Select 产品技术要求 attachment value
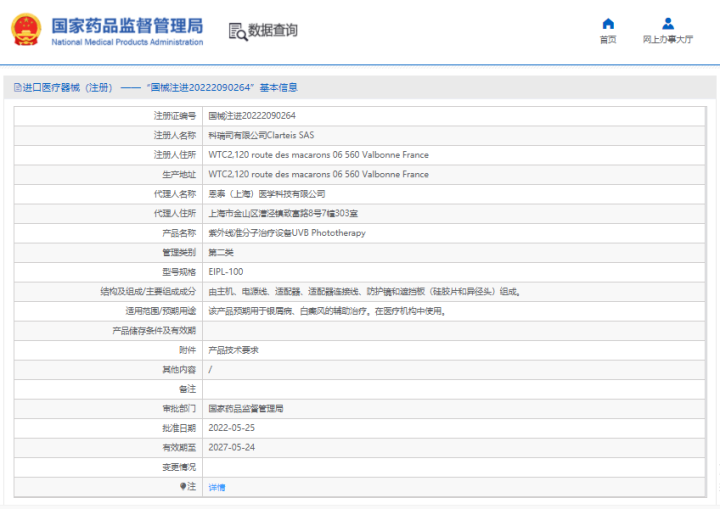The height and width of the screenshot is (509, 720). (234, 350)
